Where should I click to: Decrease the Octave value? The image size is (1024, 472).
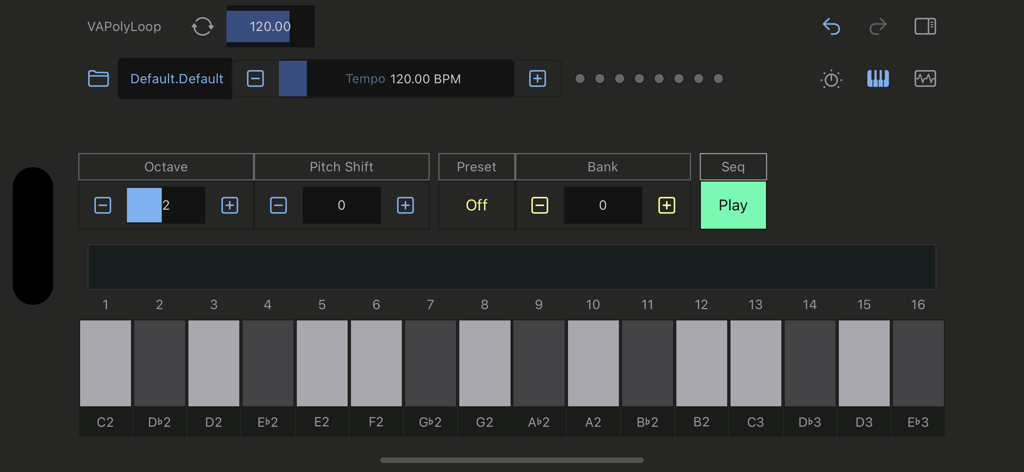pyautogui.click(x=103, y=206)
